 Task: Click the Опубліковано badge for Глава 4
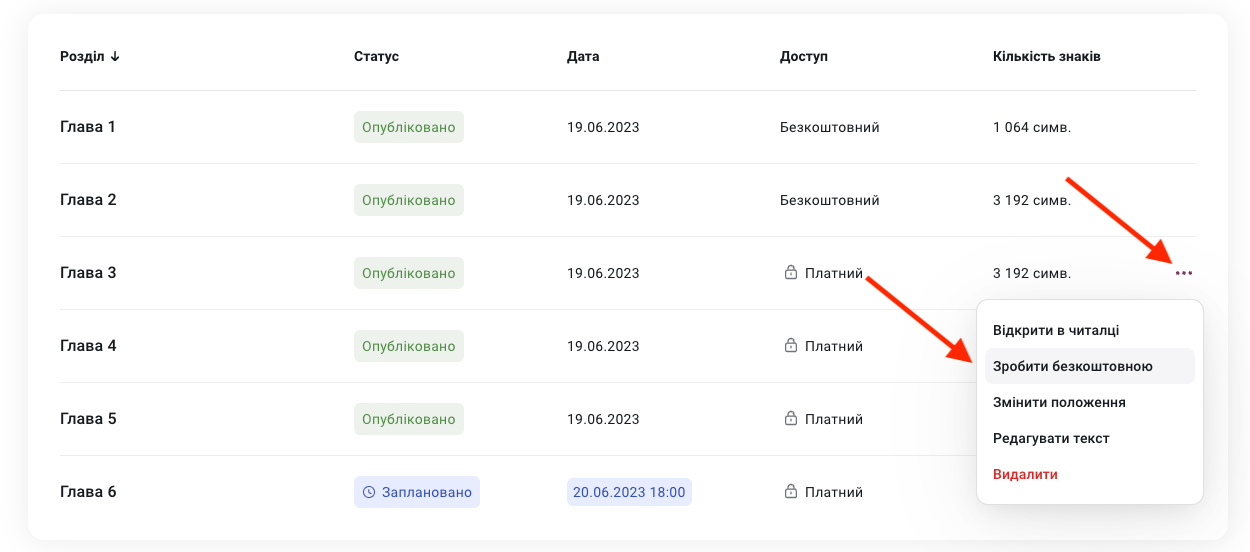[x=409, y=346]
